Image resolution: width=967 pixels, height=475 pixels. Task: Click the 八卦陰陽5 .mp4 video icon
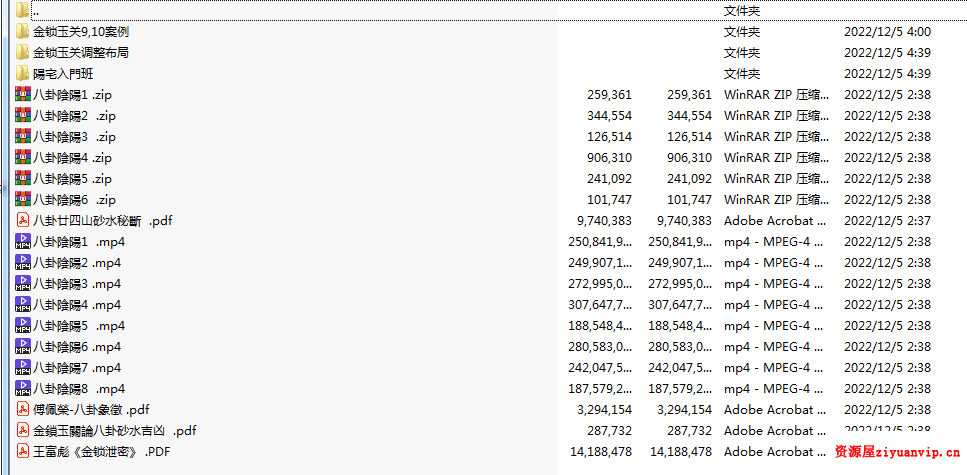point(22,326)
